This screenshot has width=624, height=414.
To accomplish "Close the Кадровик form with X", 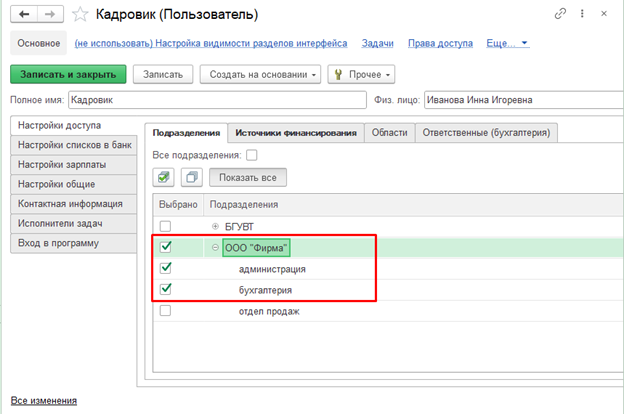I will (604, 14).
